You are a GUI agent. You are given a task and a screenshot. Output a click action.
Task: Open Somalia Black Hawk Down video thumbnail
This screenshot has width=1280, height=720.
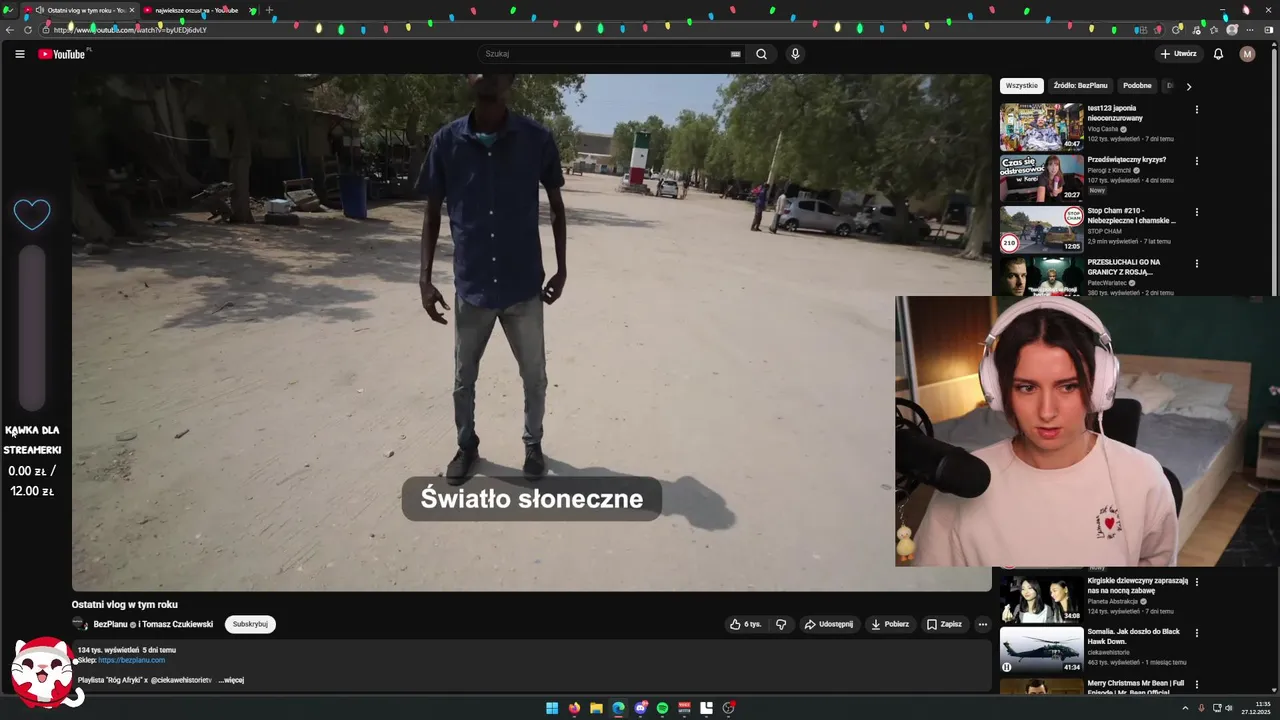(1041, 650)
